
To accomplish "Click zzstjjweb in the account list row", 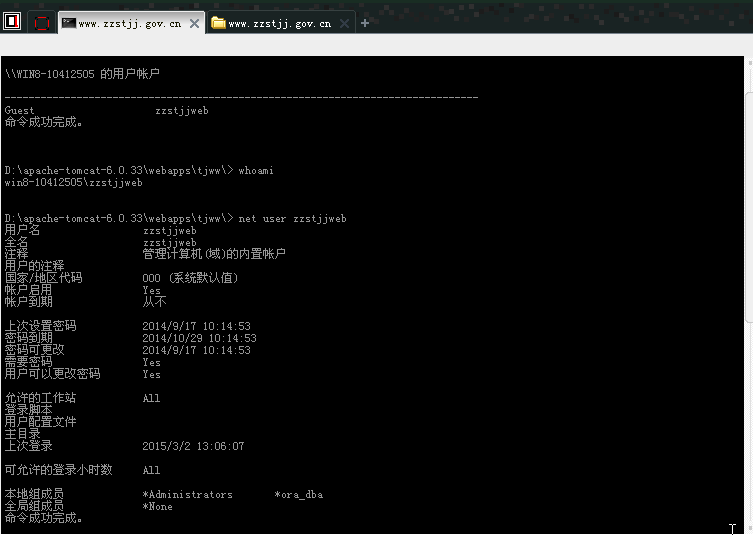I will pos(182,111).
